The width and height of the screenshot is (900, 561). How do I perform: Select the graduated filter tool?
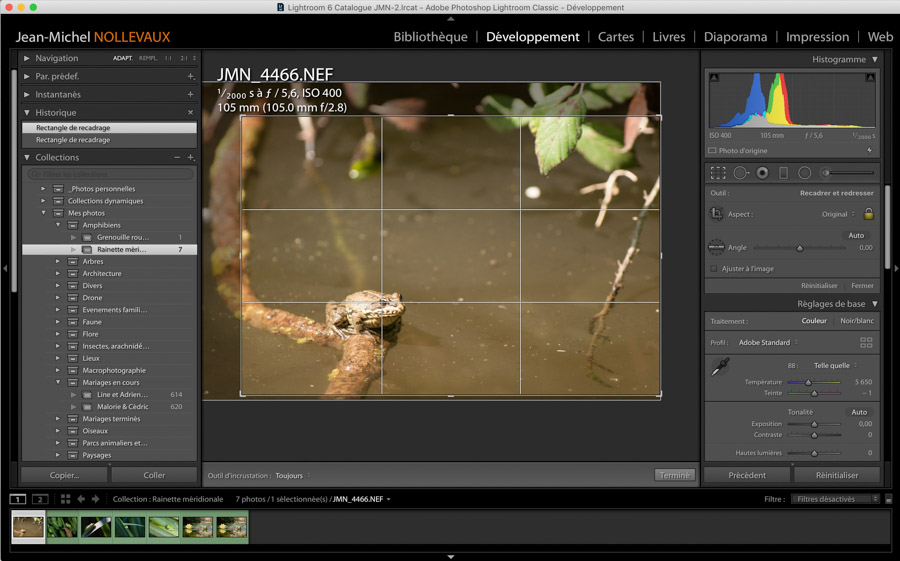pos(783,173)
